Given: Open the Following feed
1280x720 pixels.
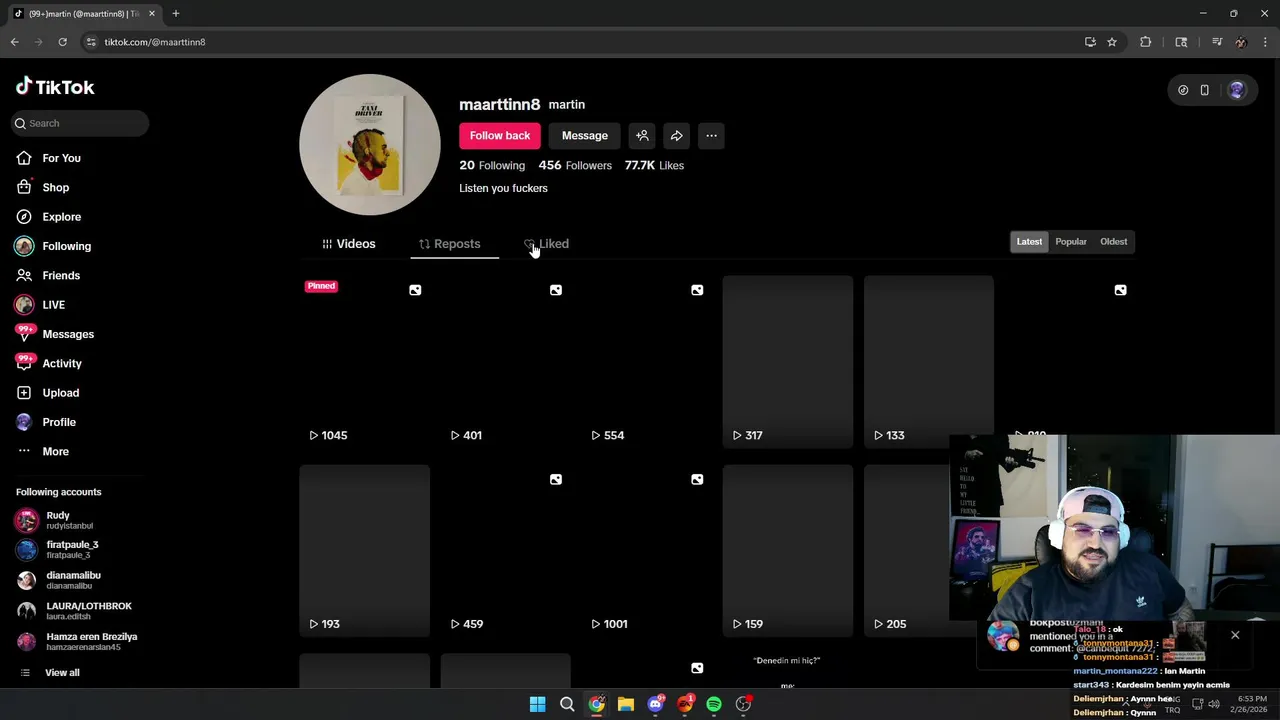Looking at the screenshot, I should (53, 246).
